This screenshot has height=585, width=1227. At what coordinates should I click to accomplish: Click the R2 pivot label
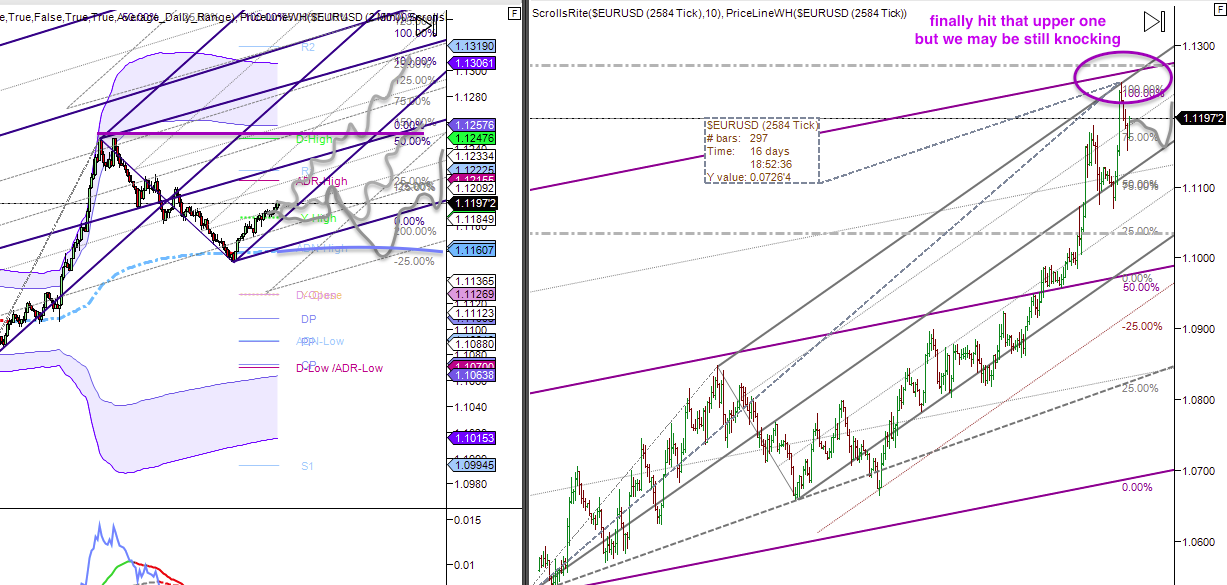click(x=308, y=47)
